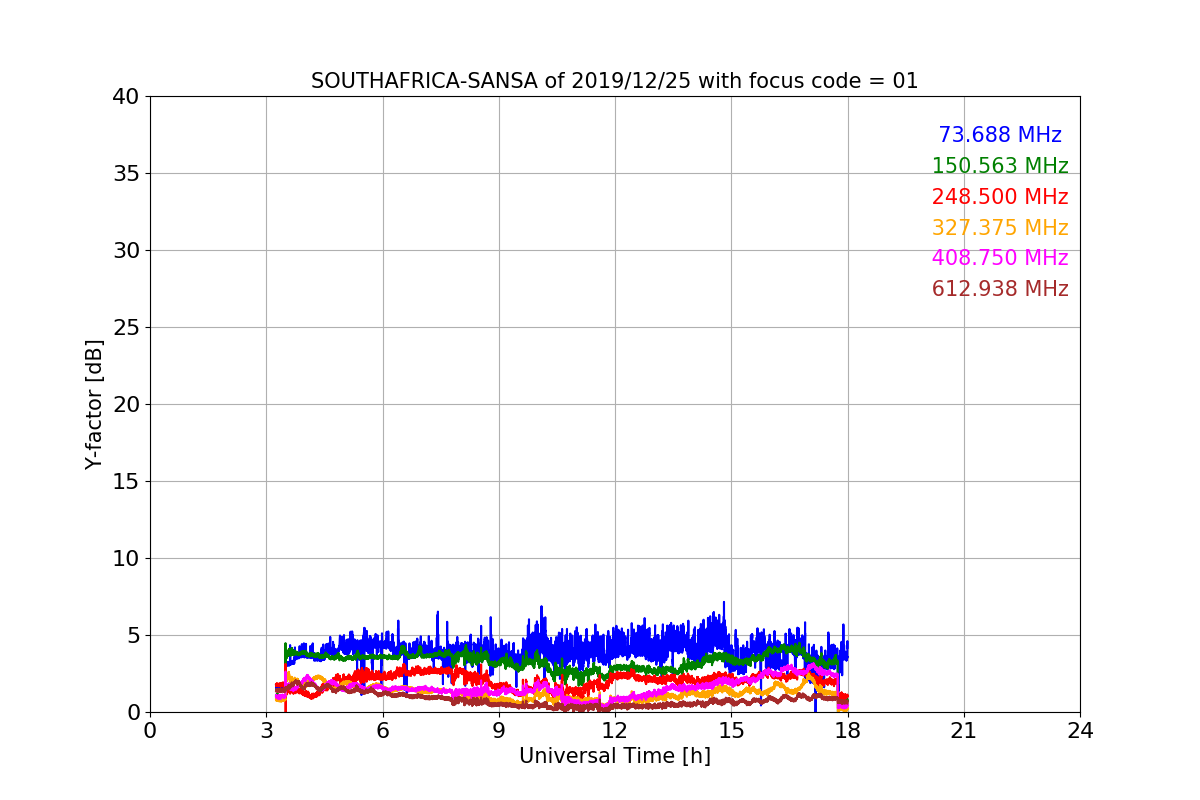The height and width of the screenshot is (800, 1200).
Task: Click the x-axis tick label 9
Action: (x=499, y=730)
